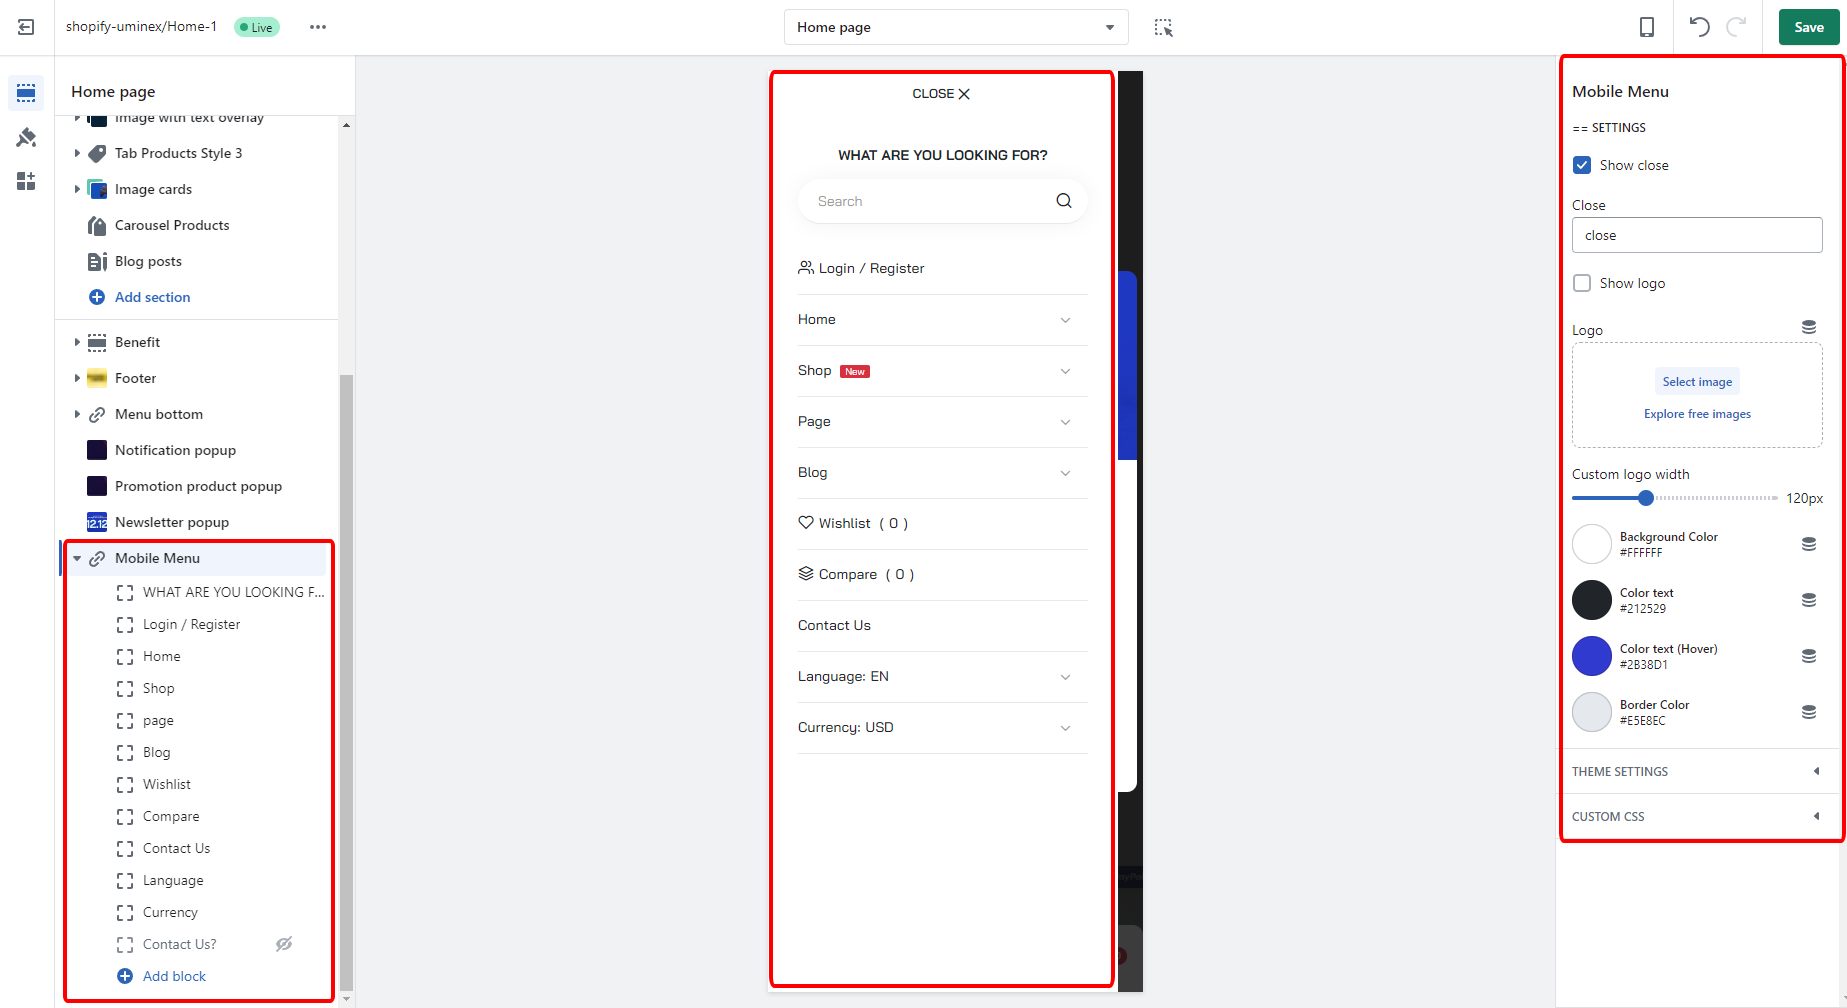Viewport: 1847px width, 1008px height.
Task: Enable the Show logo checkbox
Action: tap(1582, 283)
